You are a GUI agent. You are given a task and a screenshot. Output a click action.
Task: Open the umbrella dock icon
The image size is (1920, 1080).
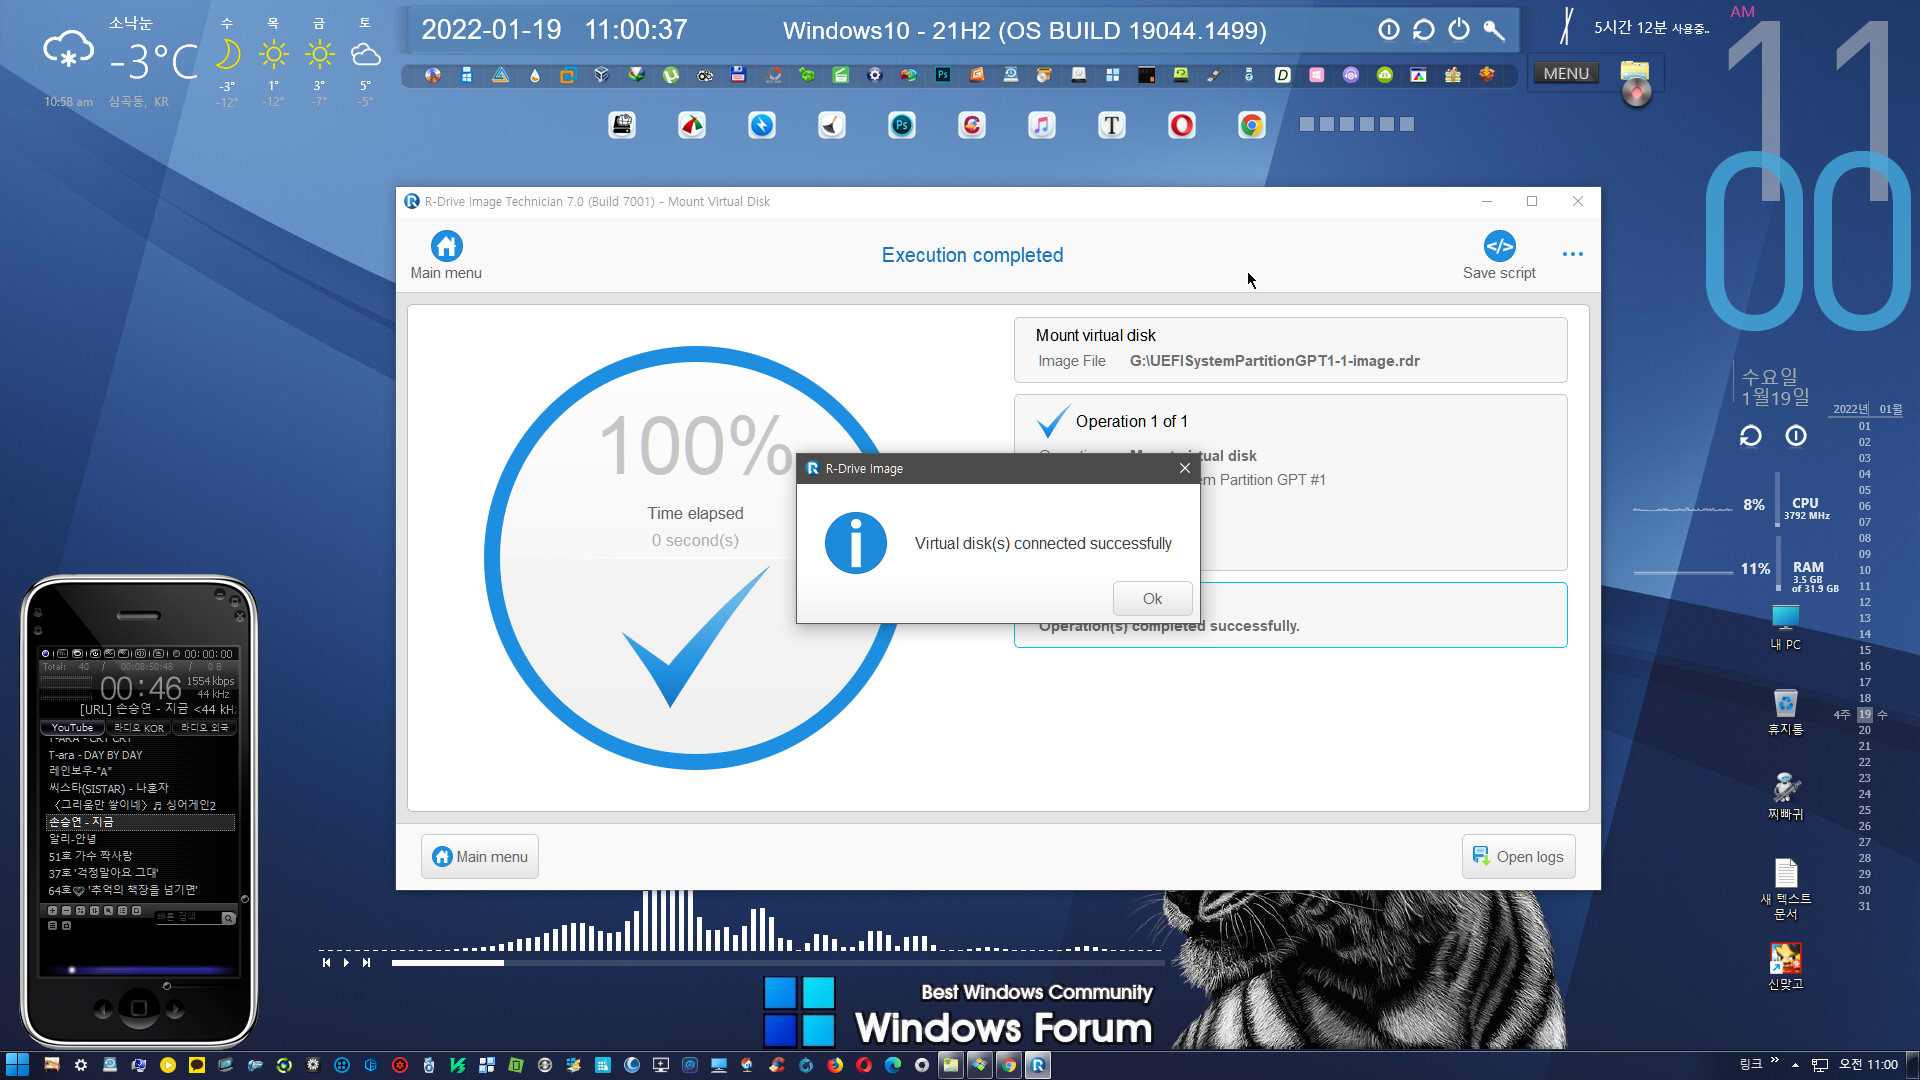tap(692, 125)
